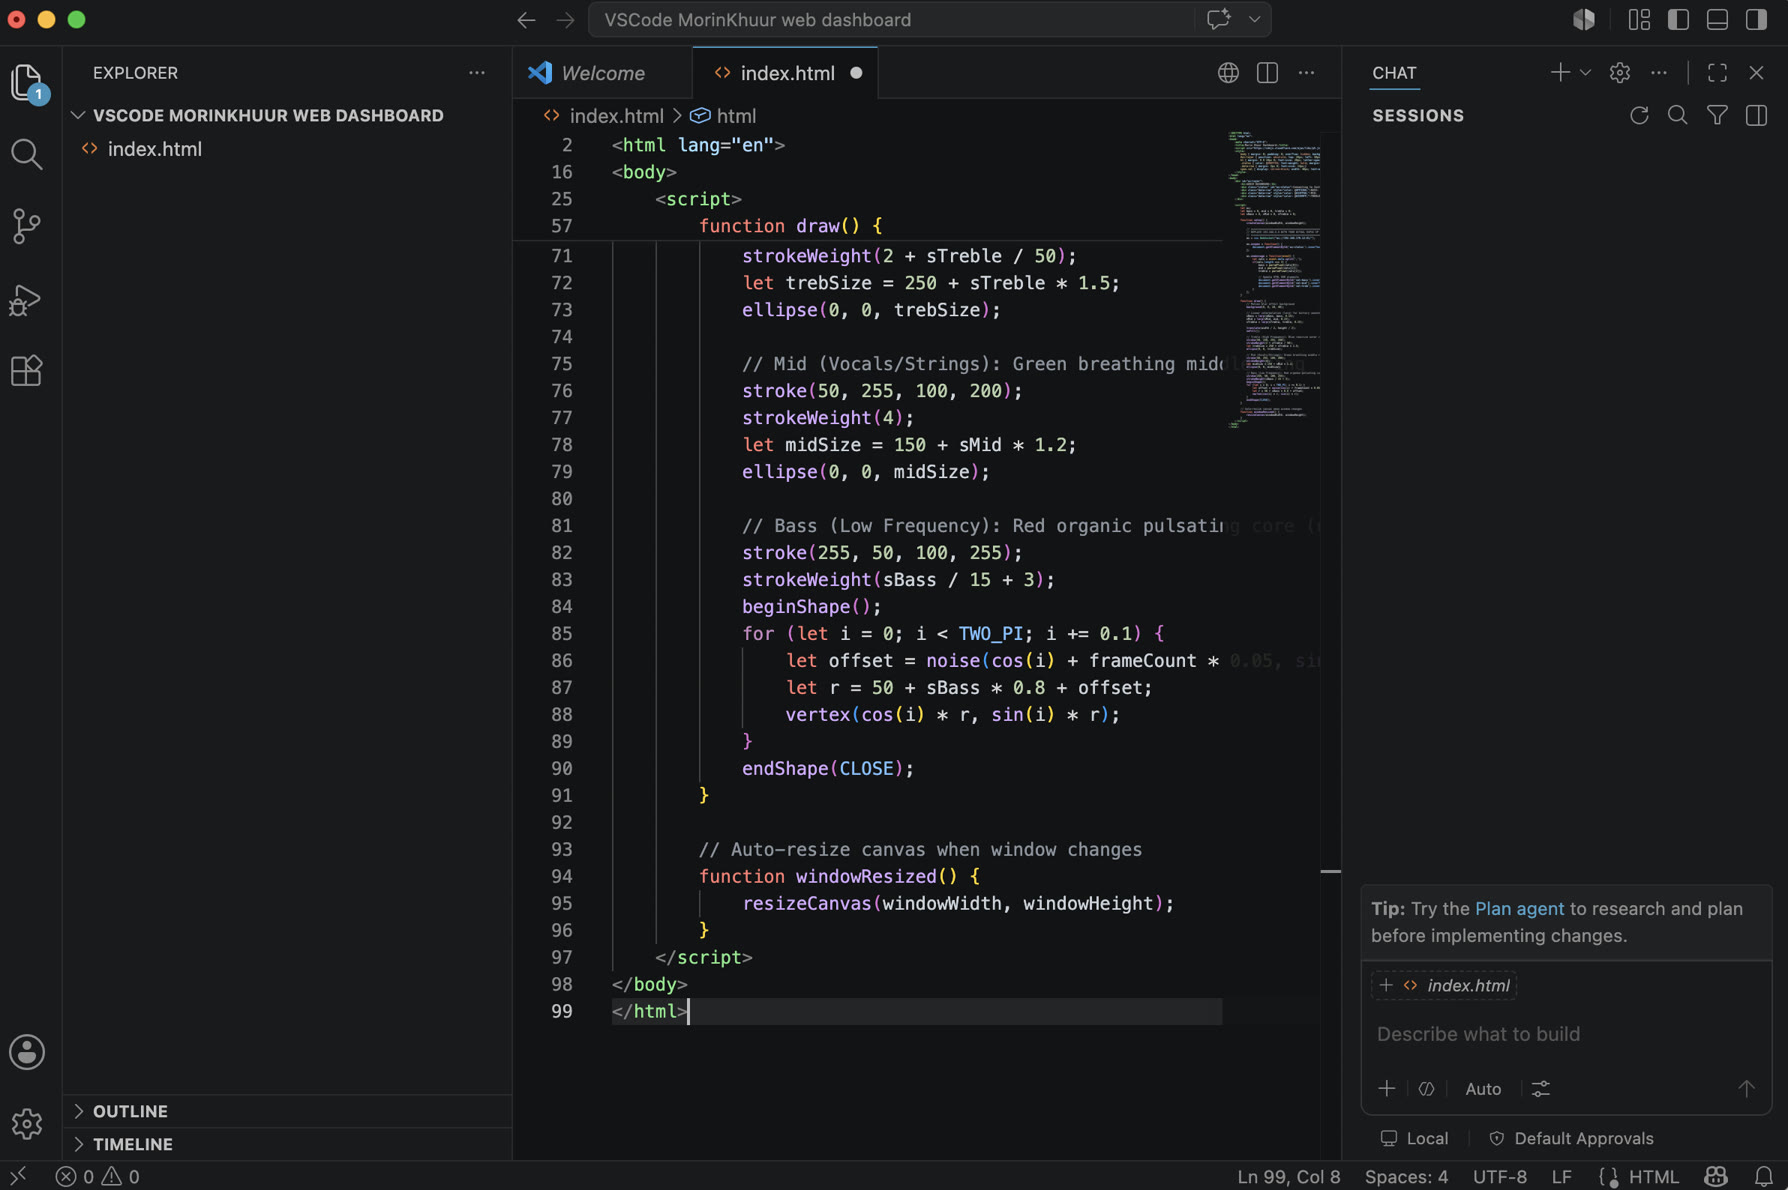1788x1190 pixels.
Task: Click index.html in the breadcrumb
Action: tap(615, 116)
